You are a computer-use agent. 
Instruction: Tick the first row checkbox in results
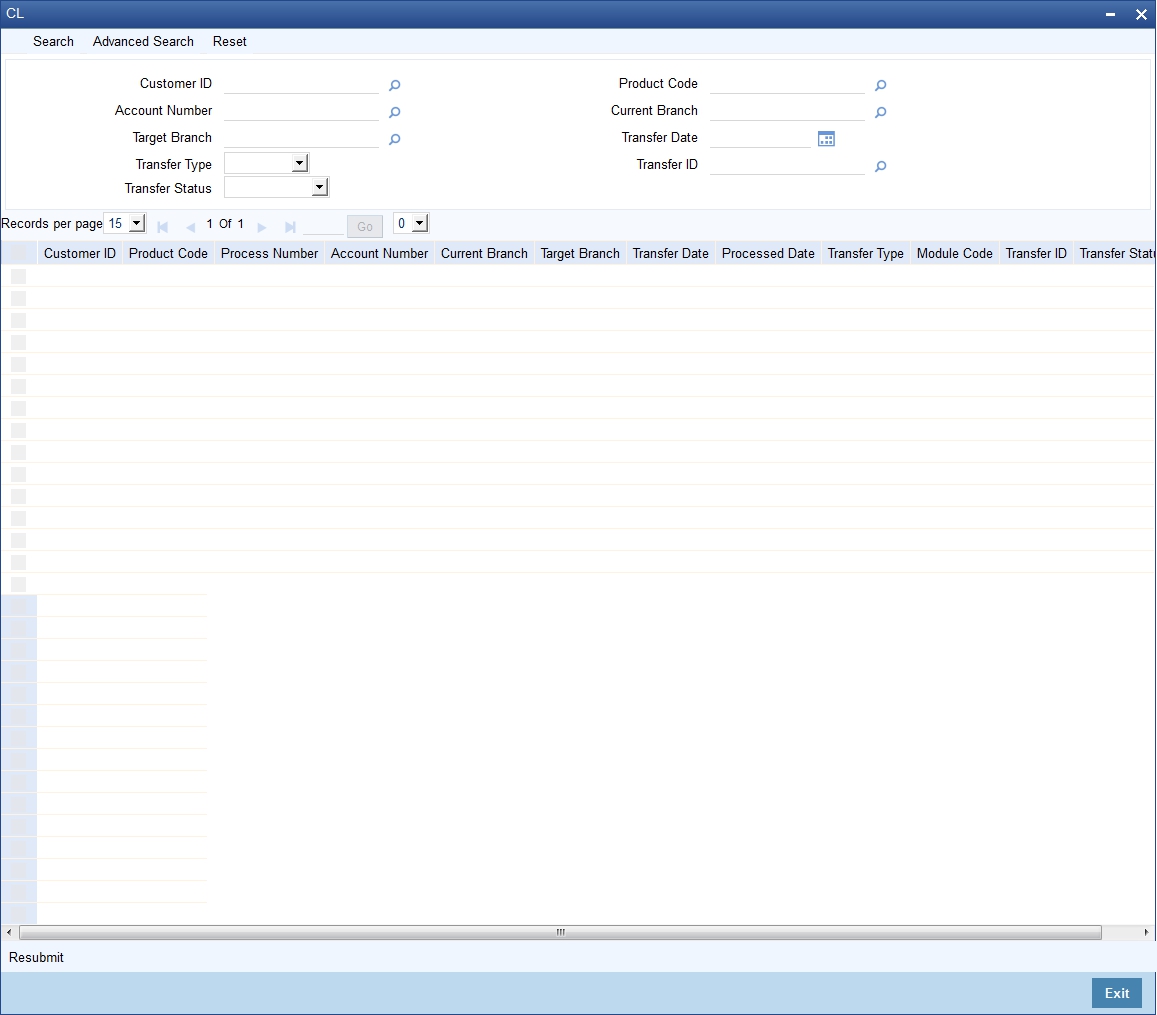(x=18, y=276)
